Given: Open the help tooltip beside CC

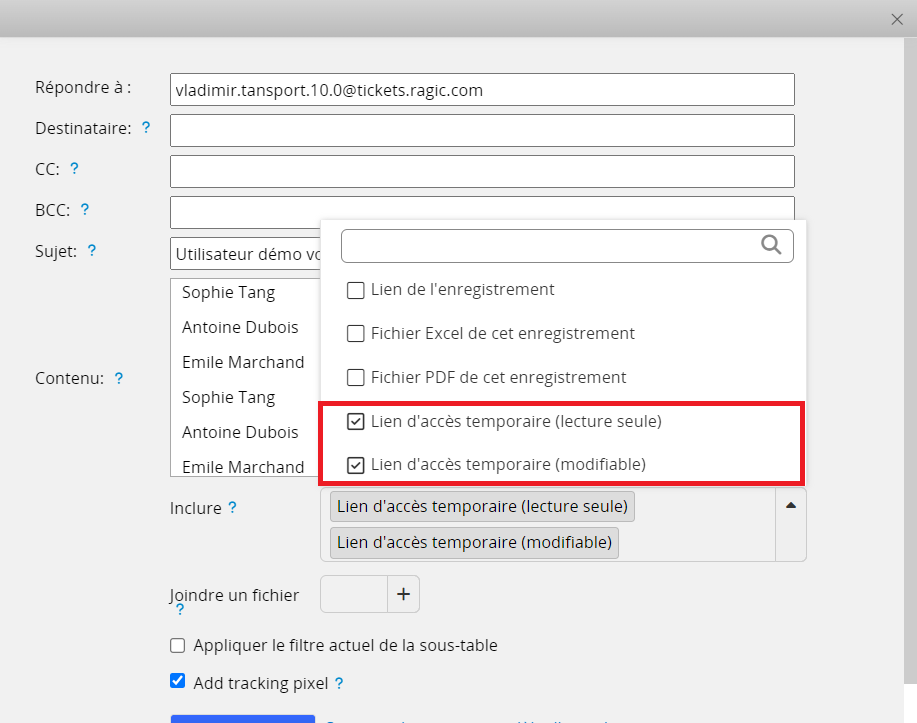Looking at the screenshot, I should pos(74,169).
